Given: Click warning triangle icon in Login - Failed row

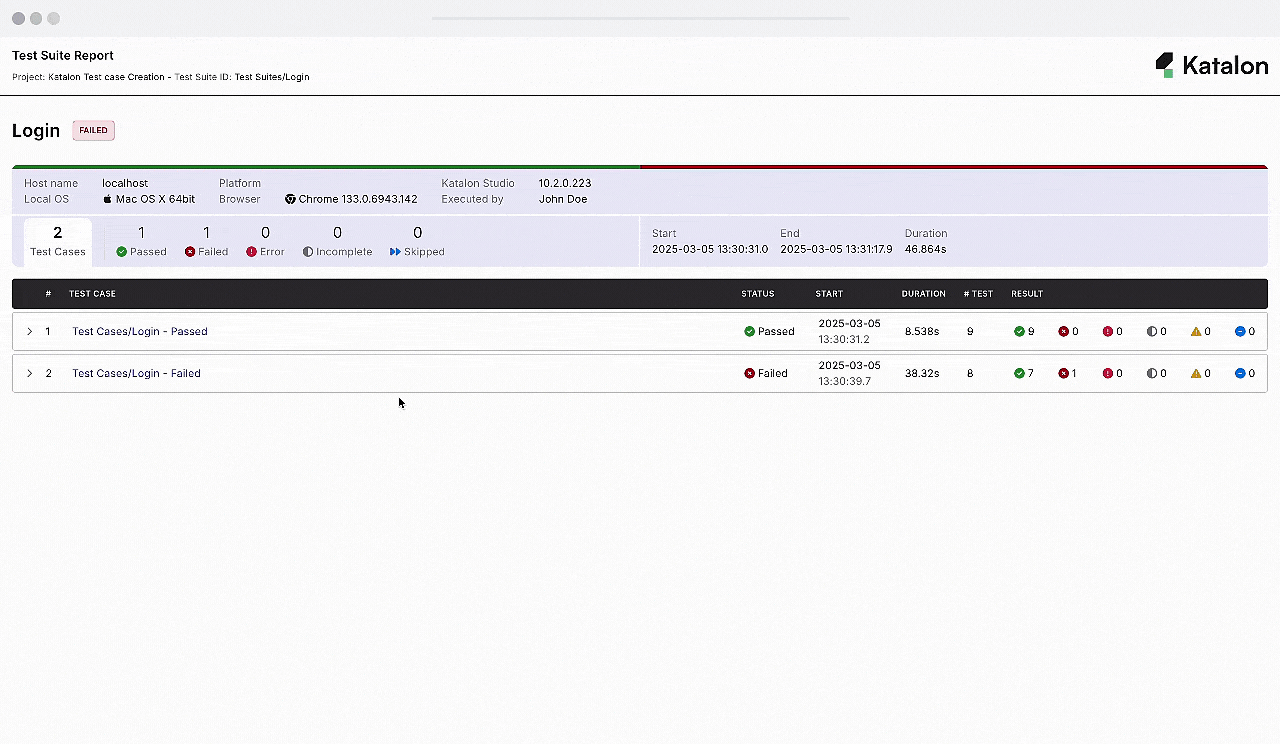Looking at the screenshot, I should pos(1196,373).
